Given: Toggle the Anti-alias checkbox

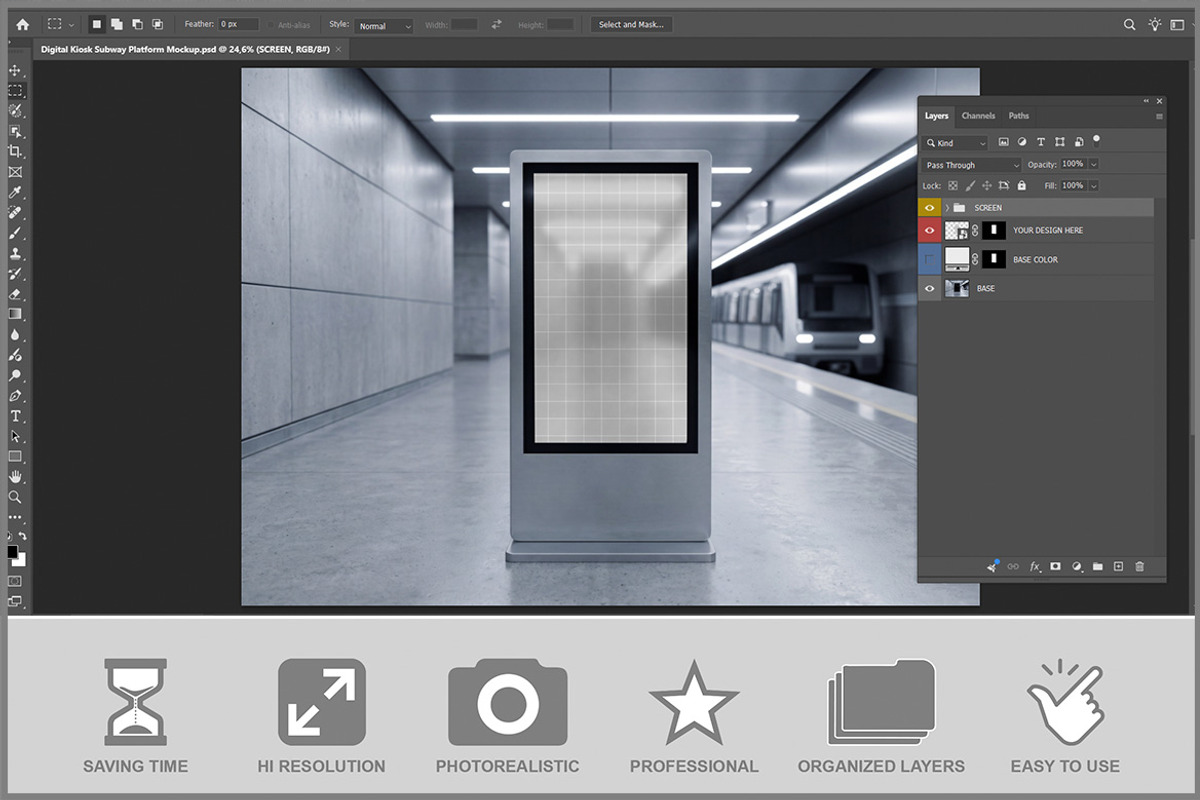Looking at the screenshot, I should (271, 25).
